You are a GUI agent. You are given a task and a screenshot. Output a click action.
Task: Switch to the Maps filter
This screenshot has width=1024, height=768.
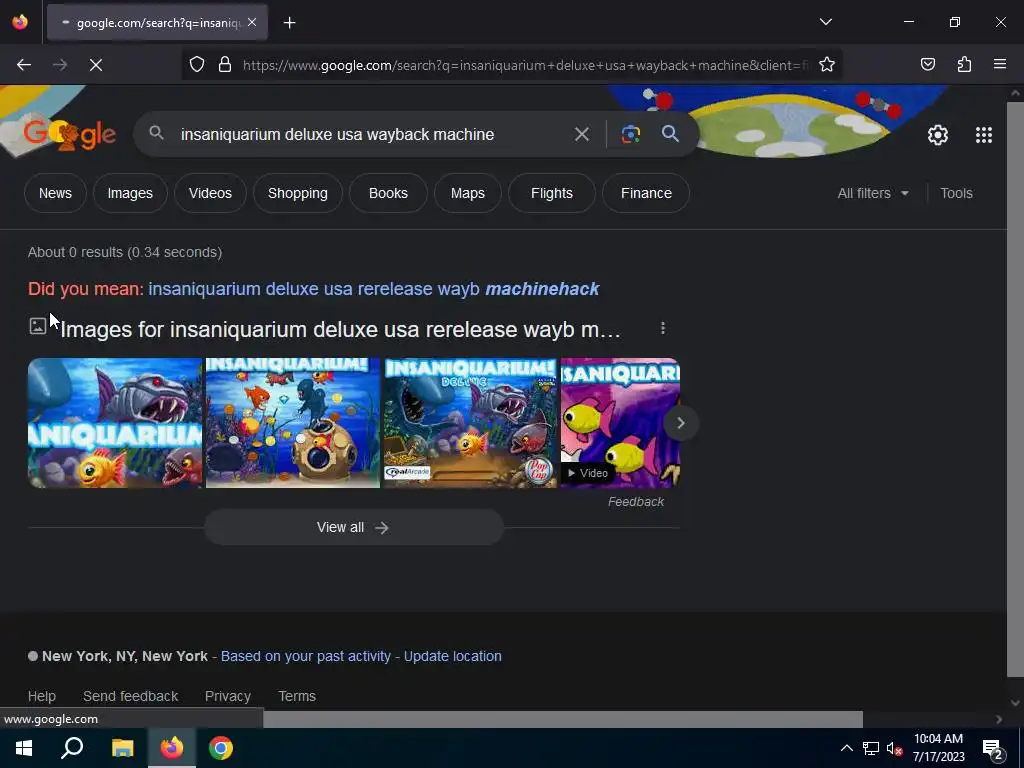[x=468, y=193]
